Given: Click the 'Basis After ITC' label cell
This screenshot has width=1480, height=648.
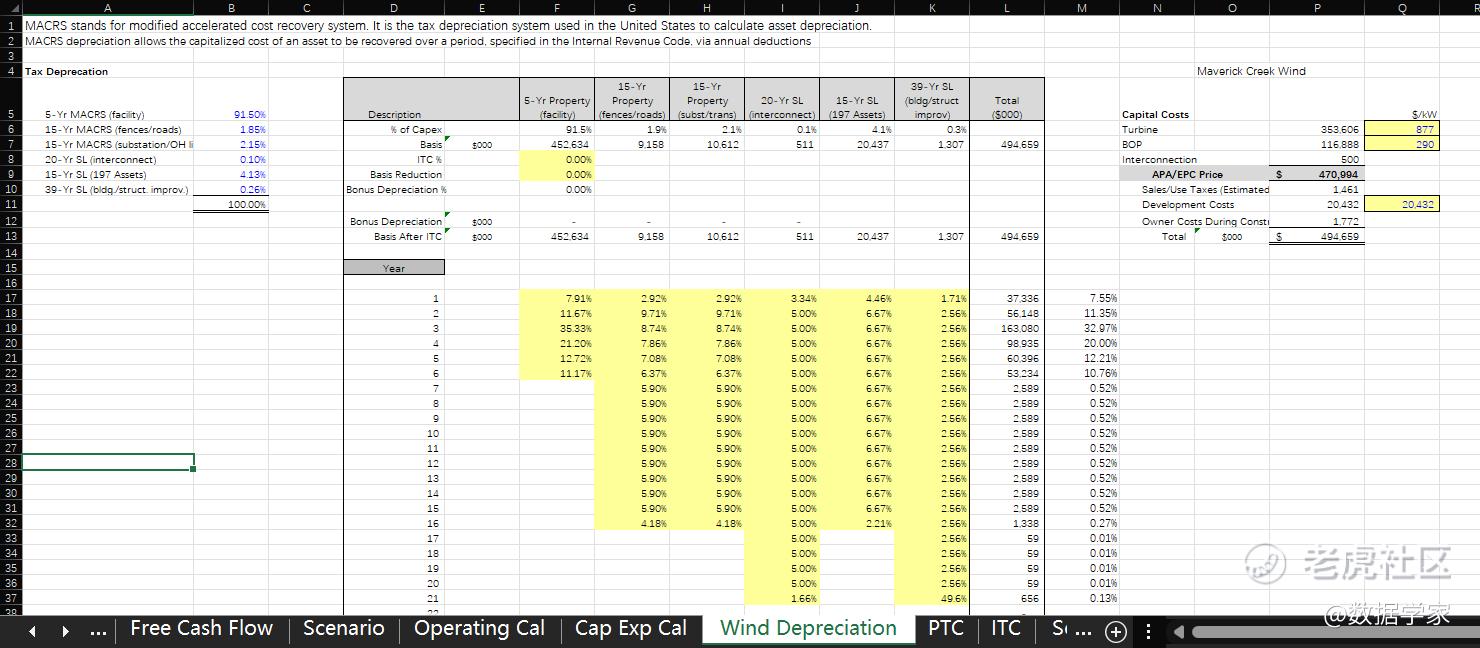Looking at the screenshot, I should [x=394, y=236].
